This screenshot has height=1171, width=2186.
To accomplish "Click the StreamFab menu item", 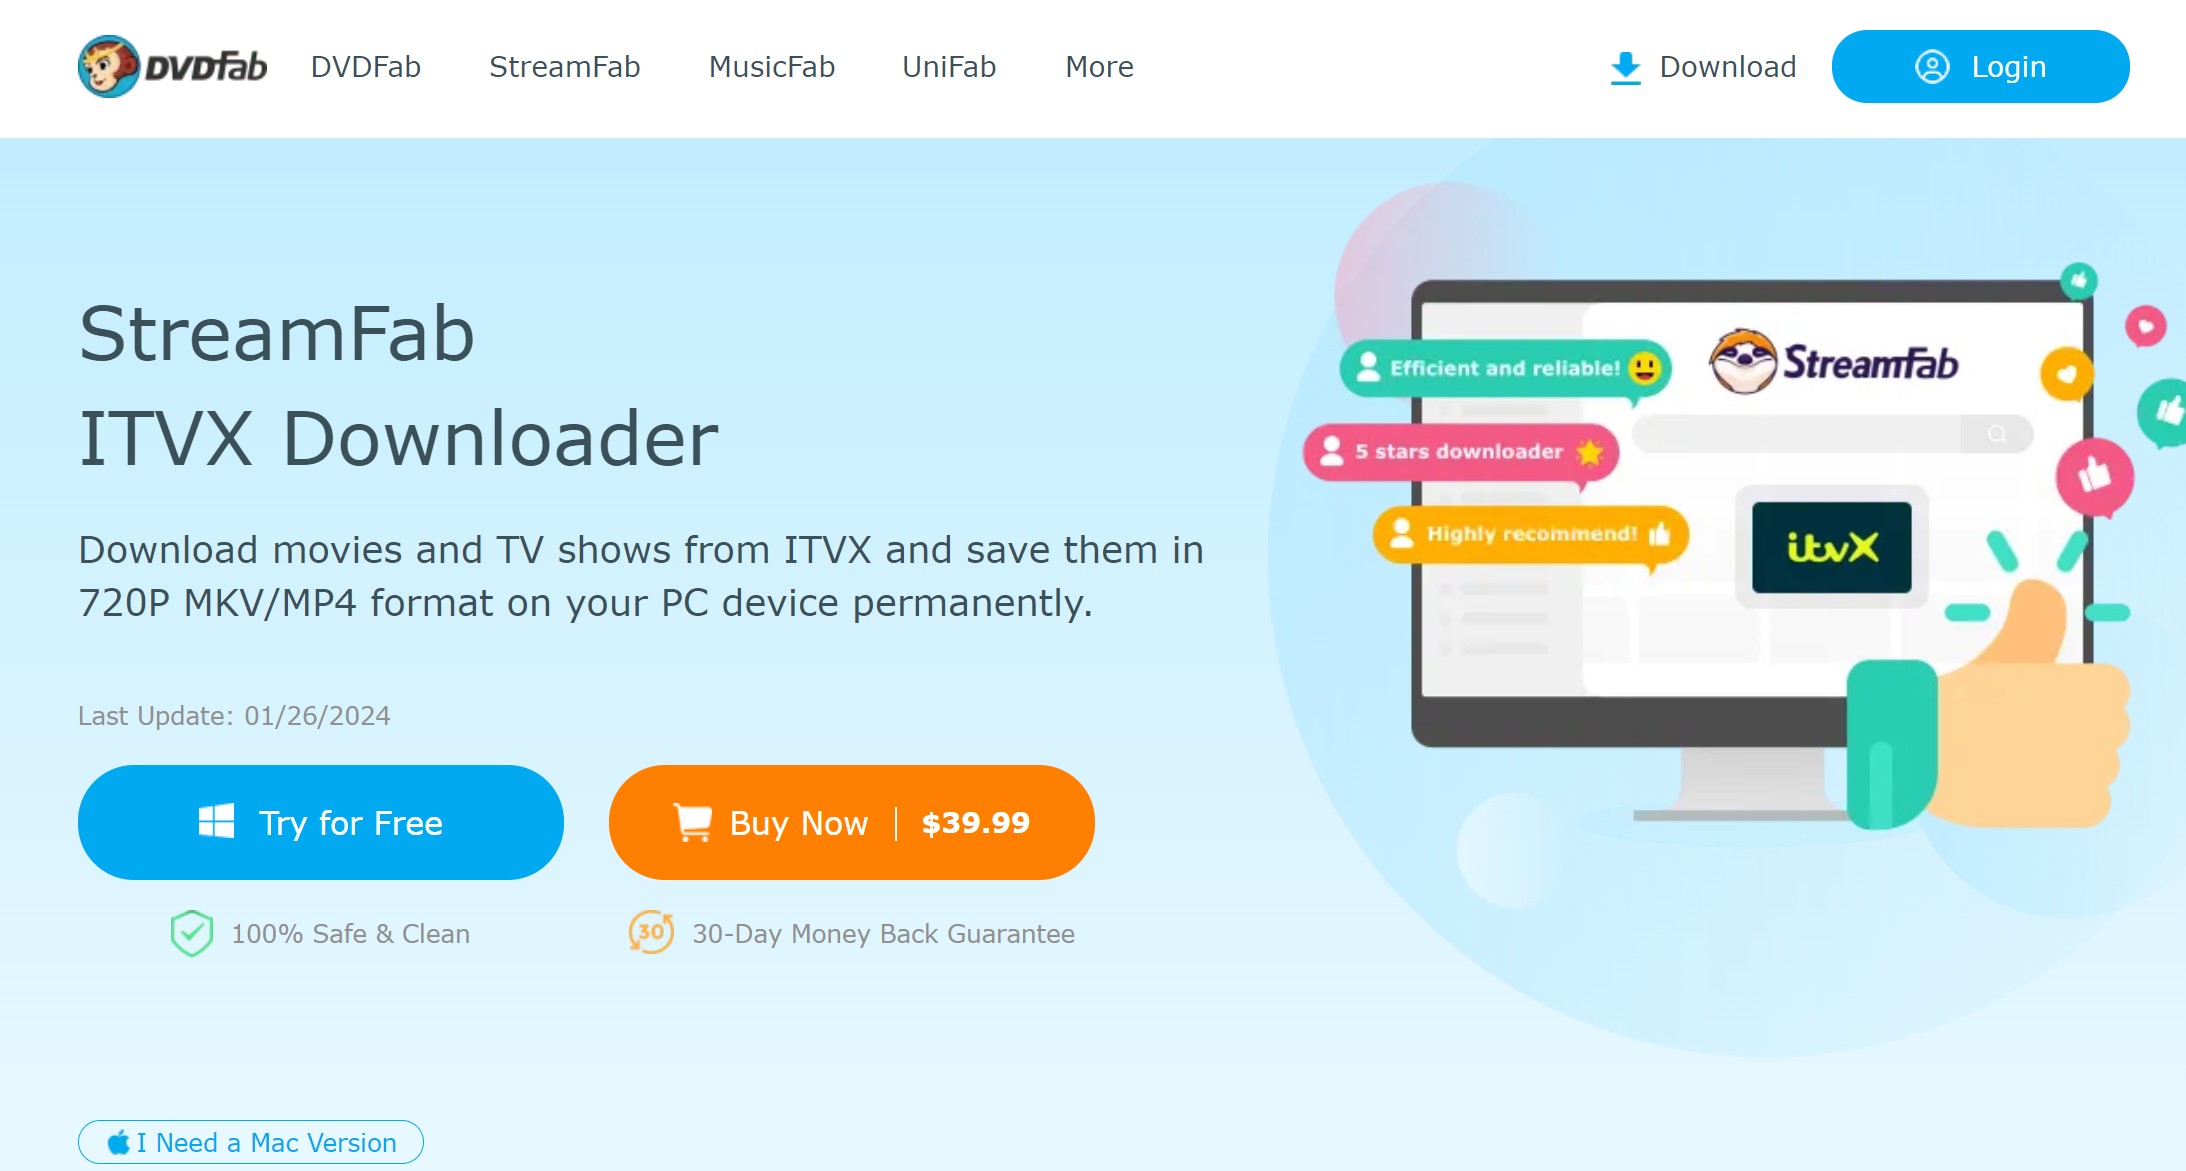I will click(x=562, y=67).
